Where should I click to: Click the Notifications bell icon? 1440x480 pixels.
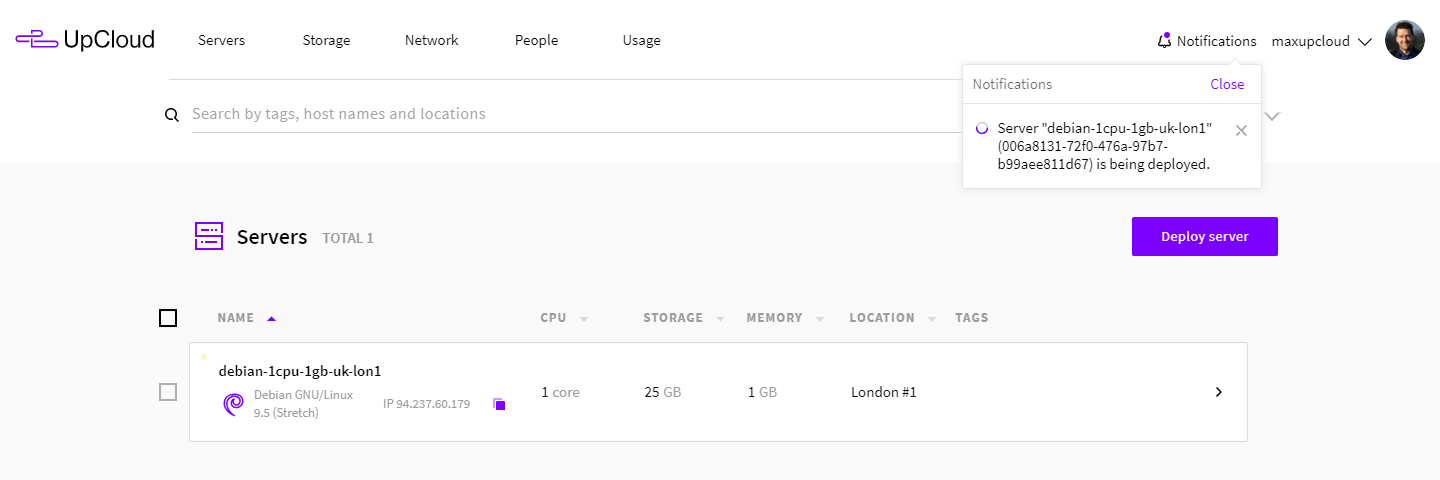click(x=1164, y=41)
